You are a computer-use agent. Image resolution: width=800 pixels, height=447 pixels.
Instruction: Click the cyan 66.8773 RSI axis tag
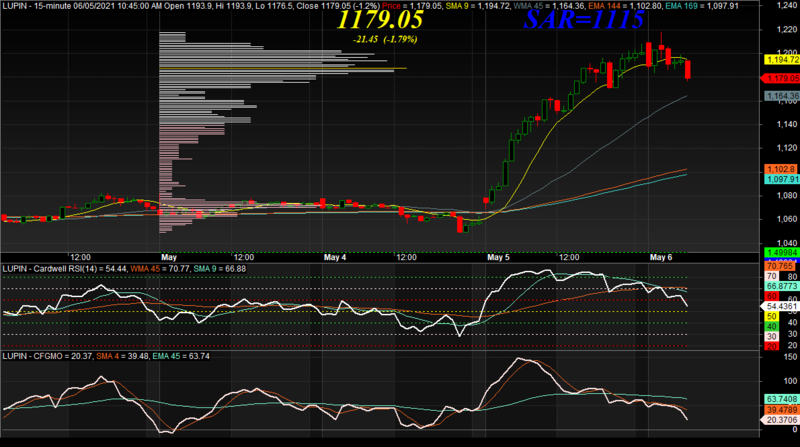(x=782, y=286)
